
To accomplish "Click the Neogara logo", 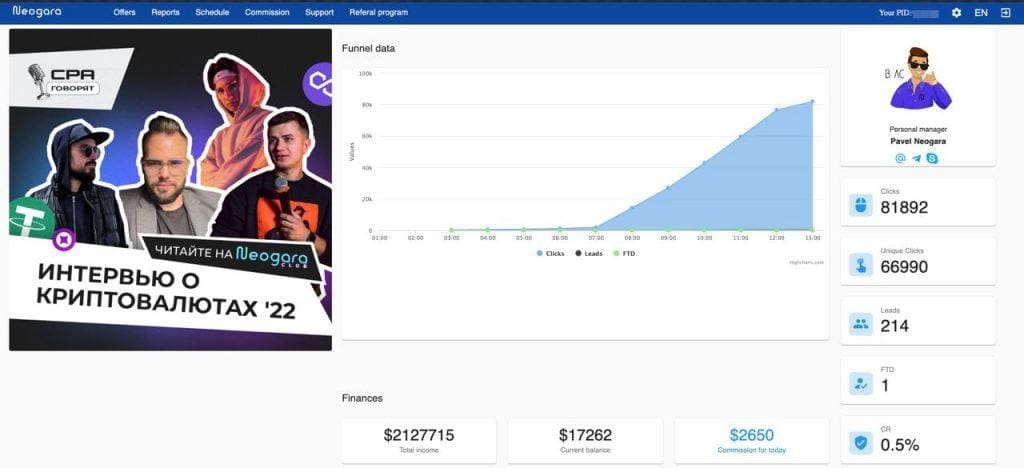I will pos(37,12).
